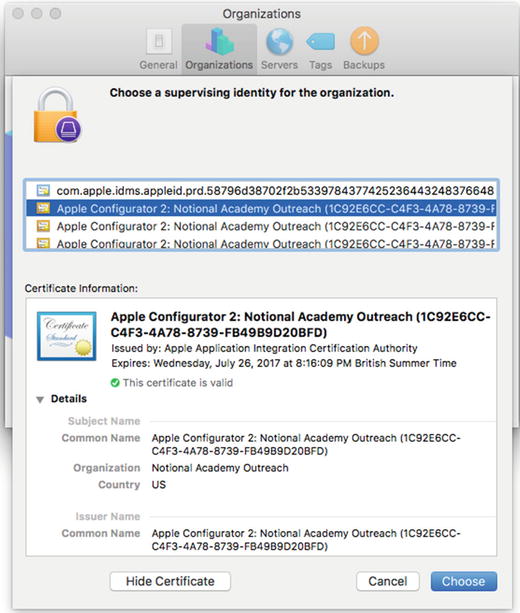The width and height of the screenshot is (520, 613).
Task: Click the Organizations tab label
Action: 219,65
